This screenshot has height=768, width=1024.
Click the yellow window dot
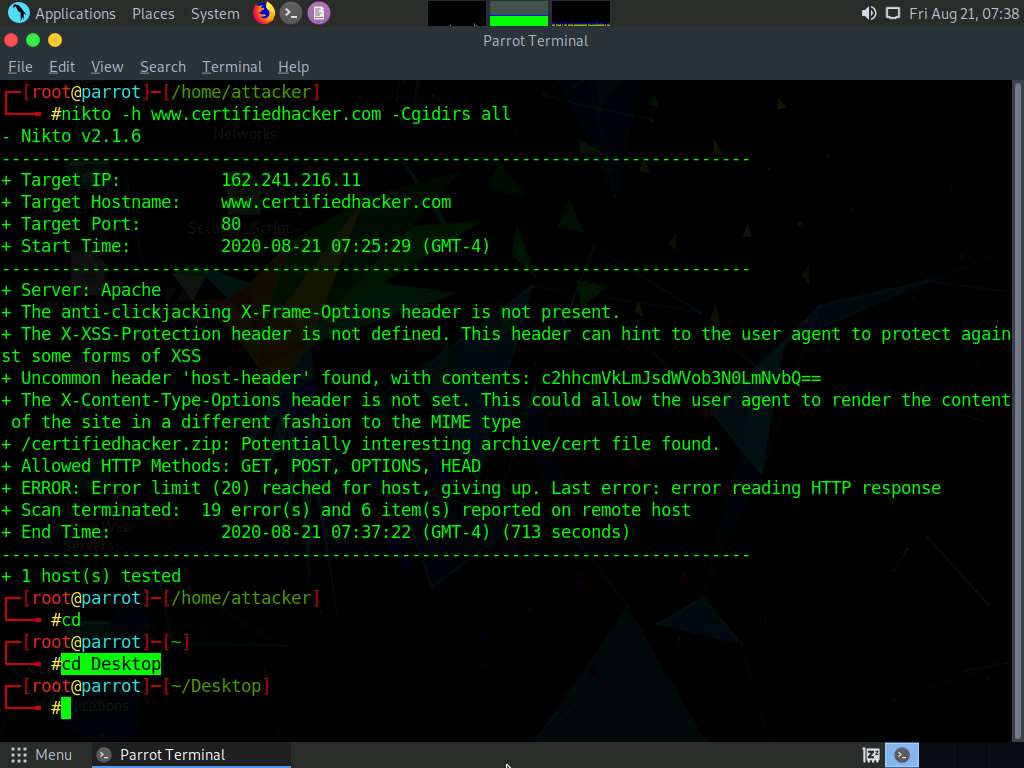[x=55, y=40]
